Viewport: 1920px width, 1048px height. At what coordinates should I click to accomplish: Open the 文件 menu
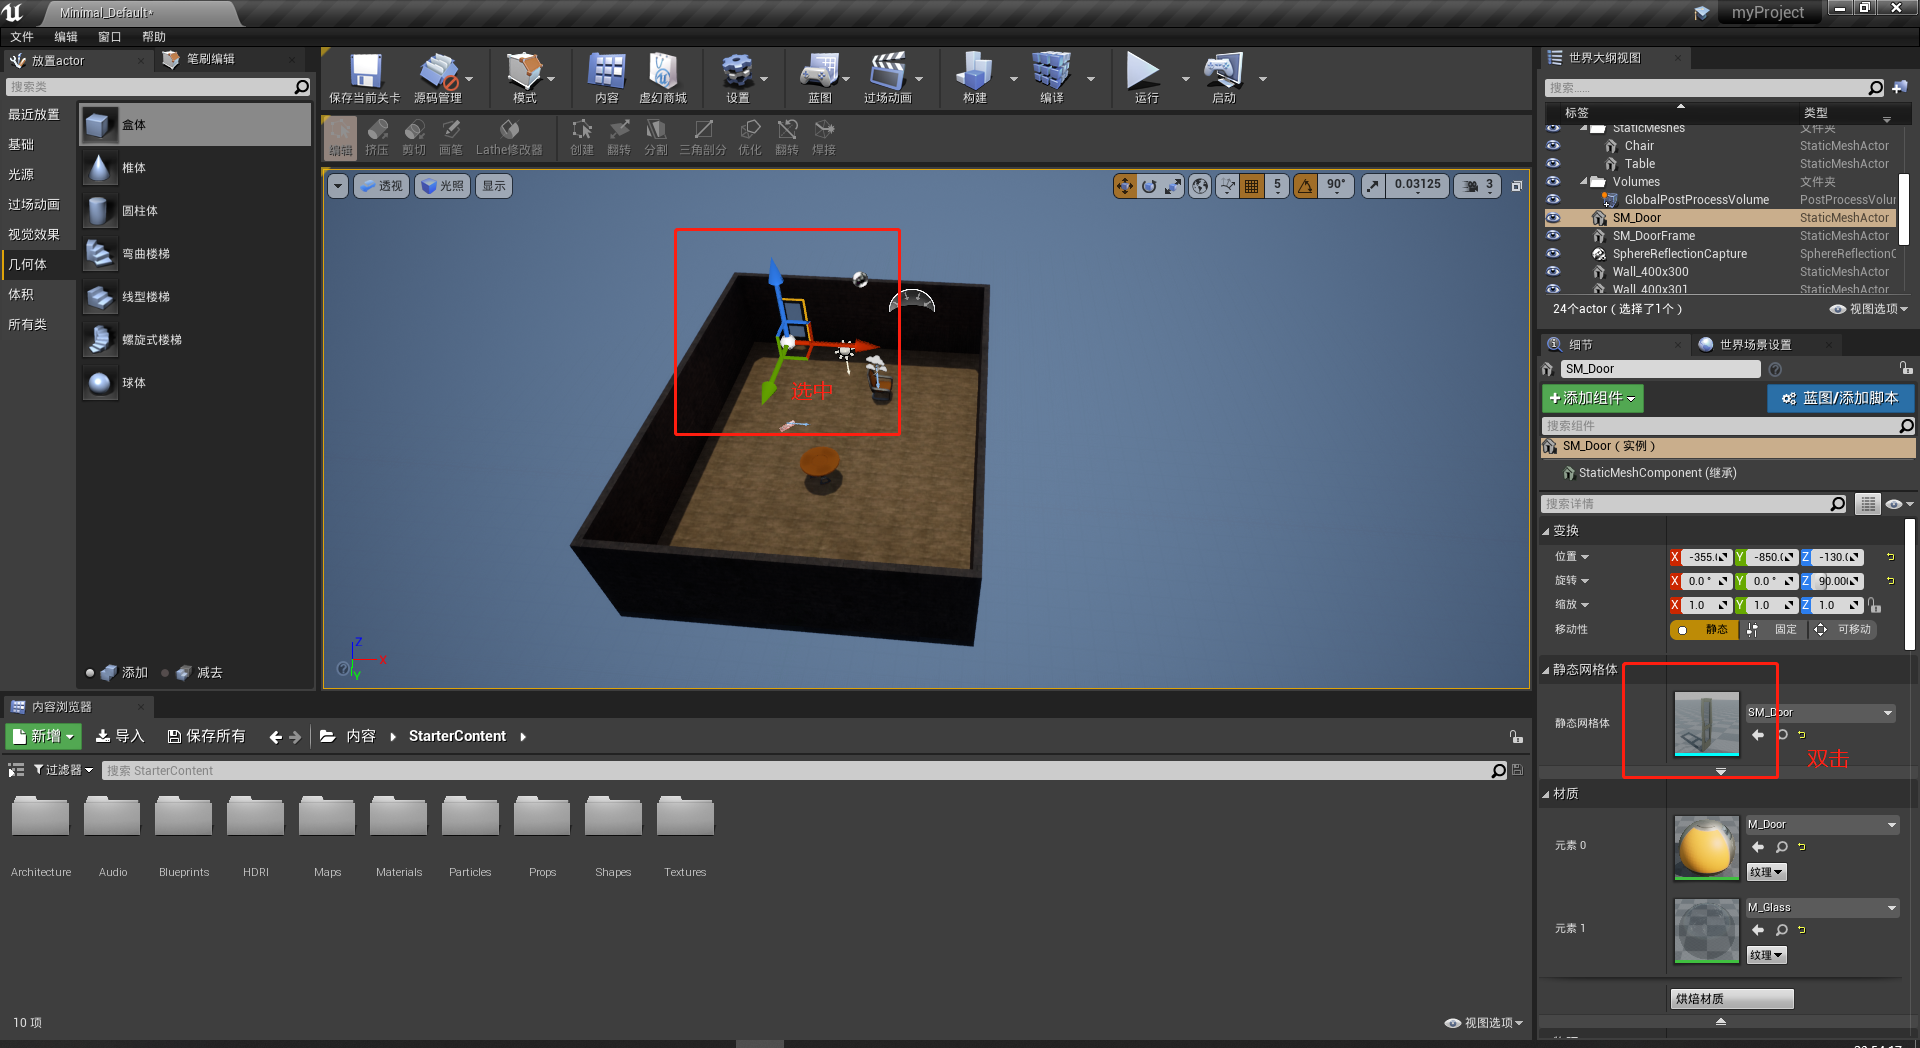[22, 36]
